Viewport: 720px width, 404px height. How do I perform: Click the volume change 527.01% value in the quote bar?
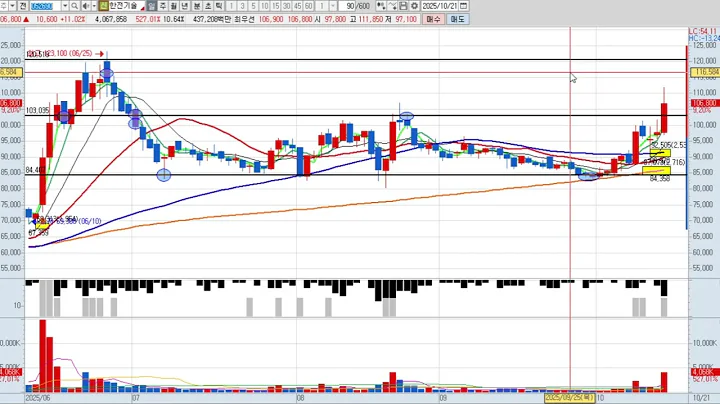pos(147,19)
